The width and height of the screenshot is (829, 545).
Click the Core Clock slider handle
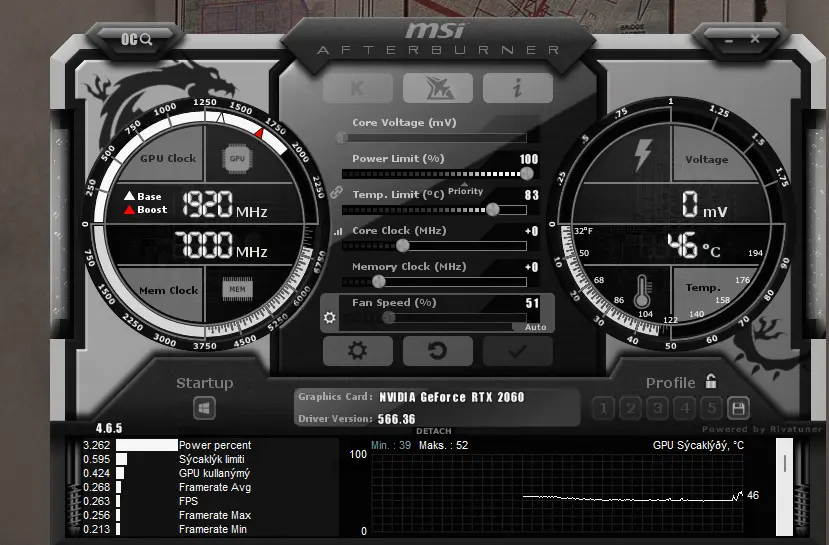pyautogui.click(x=402, y=245)
